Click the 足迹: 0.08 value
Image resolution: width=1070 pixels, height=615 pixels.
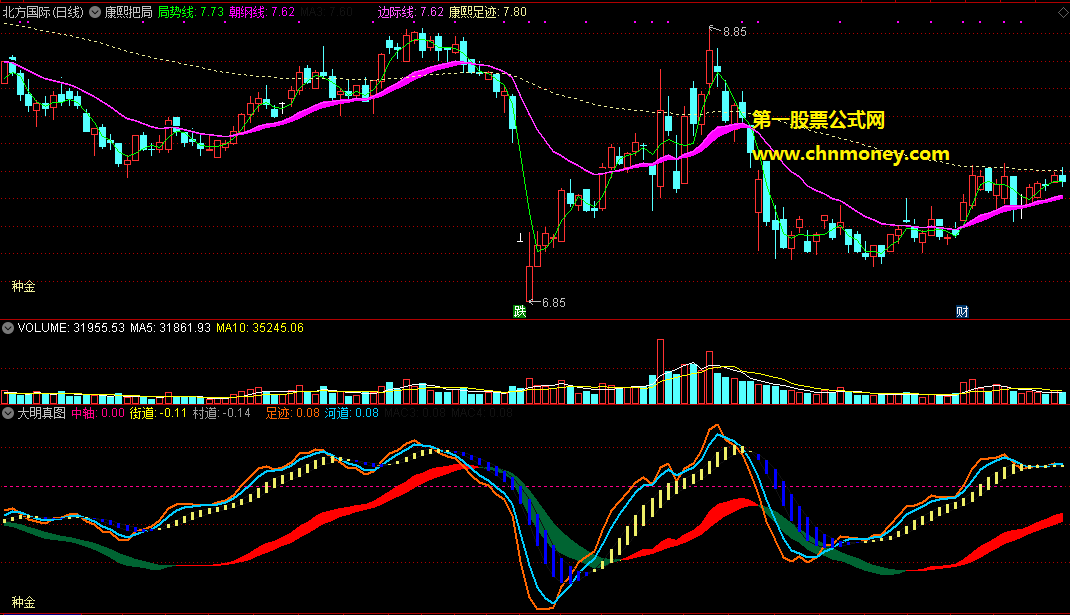[293, 413]
